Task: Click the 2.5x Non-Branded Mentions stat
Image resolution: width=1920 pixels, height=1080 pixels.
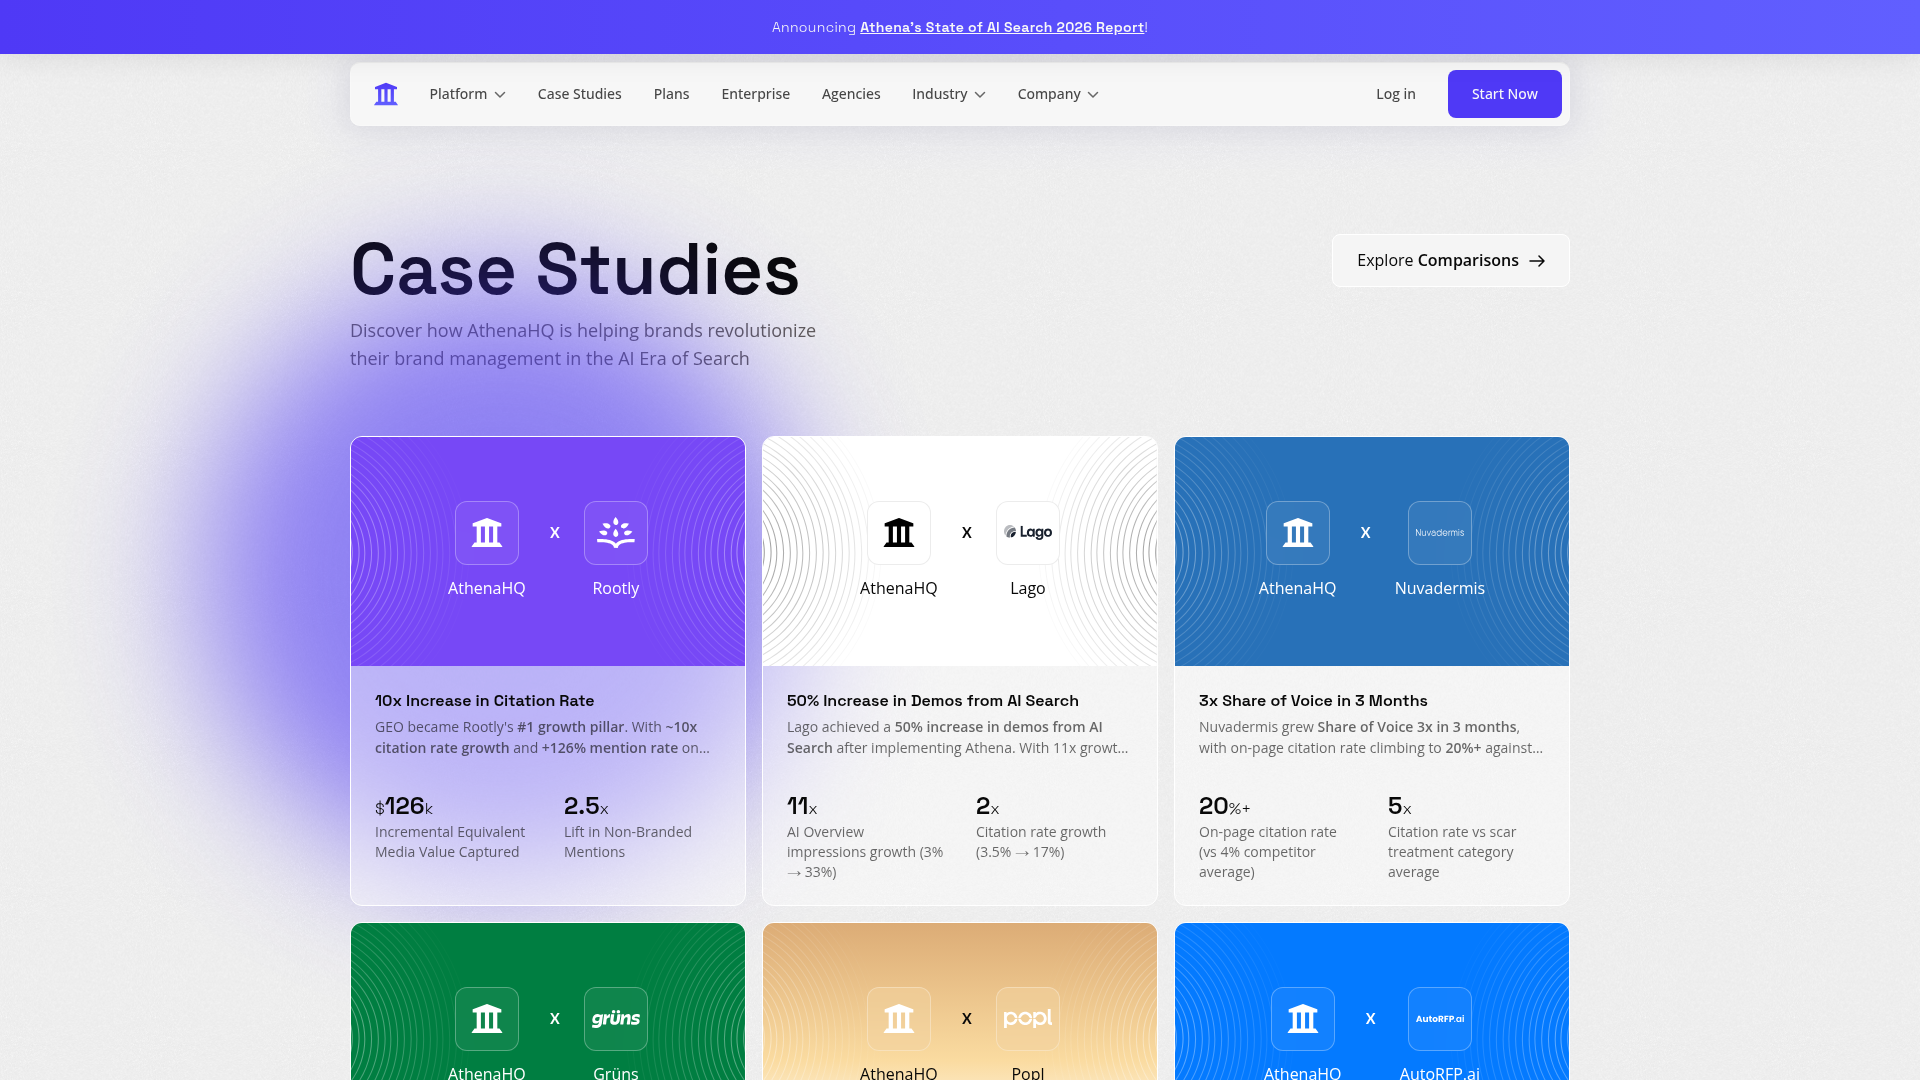Action: coord(642,827)
